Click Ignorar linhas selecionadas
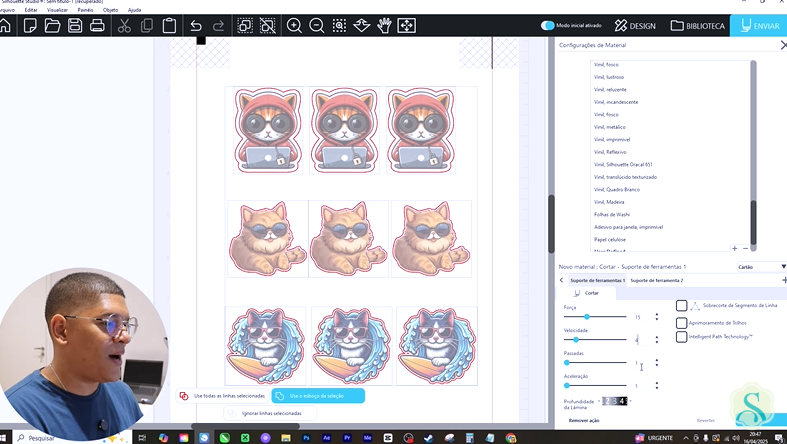Screen dimensions: 787x444 [270, 413]
